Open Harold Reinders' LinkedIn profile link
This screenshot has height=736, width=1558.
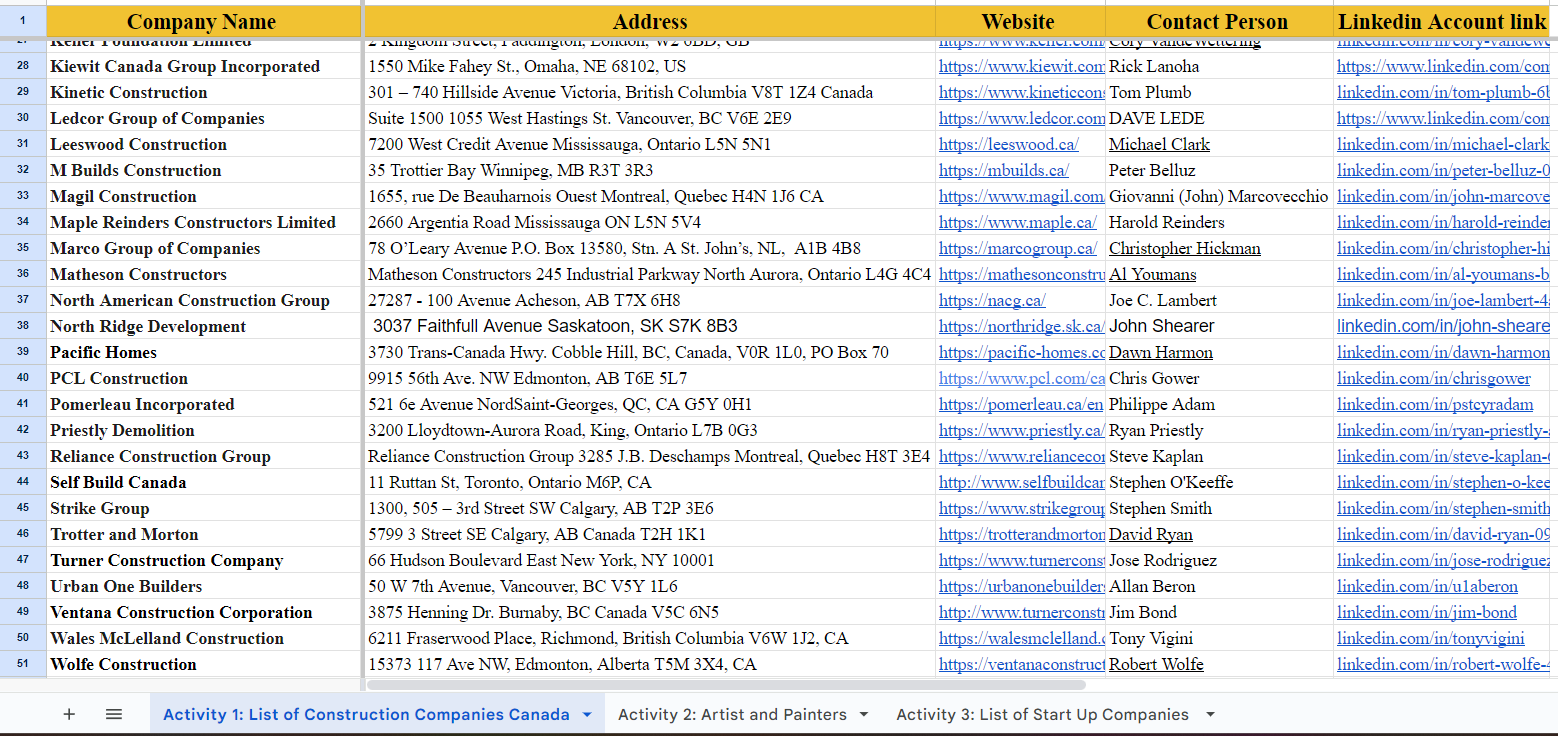[x=1443, y=223]
